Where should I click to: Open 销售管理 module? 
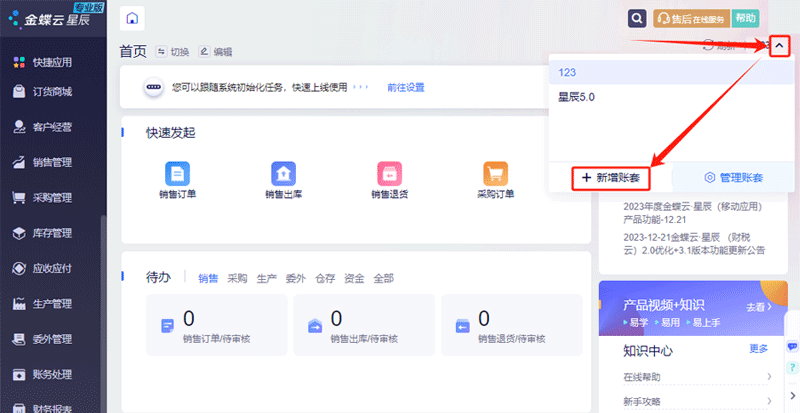point(43,162)
